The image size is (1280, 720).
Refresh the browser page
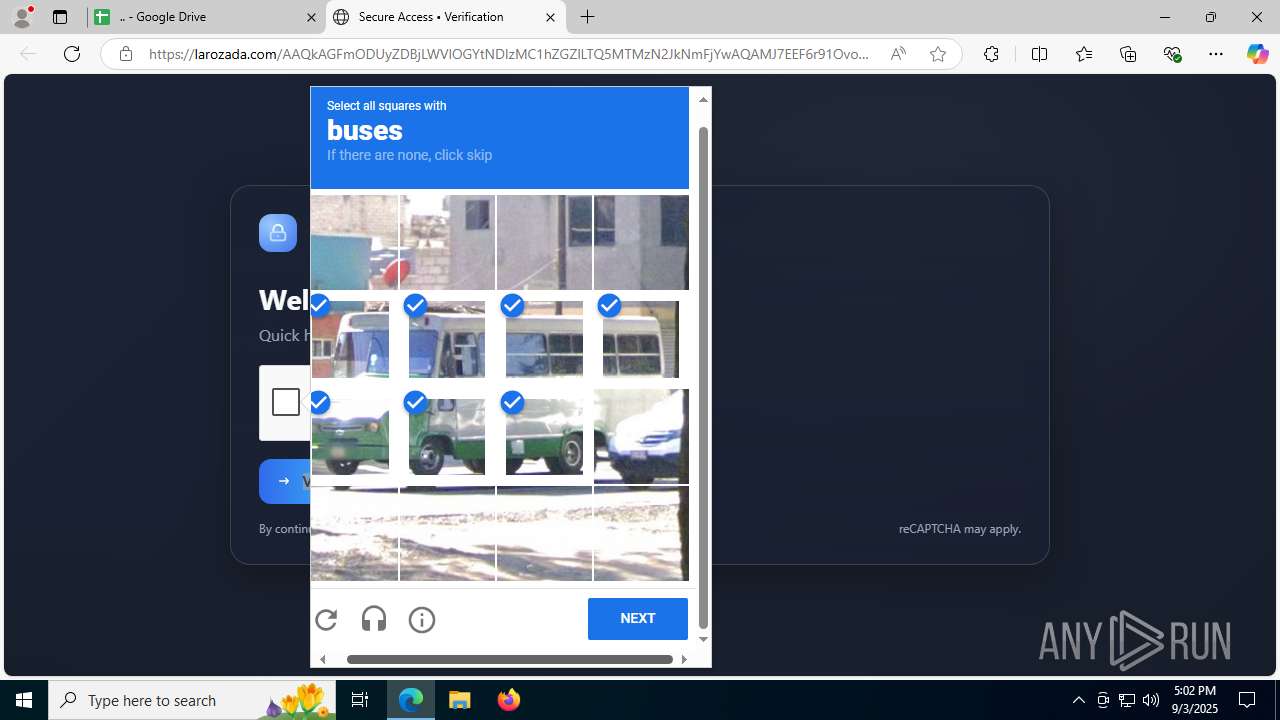coord(72,54)
